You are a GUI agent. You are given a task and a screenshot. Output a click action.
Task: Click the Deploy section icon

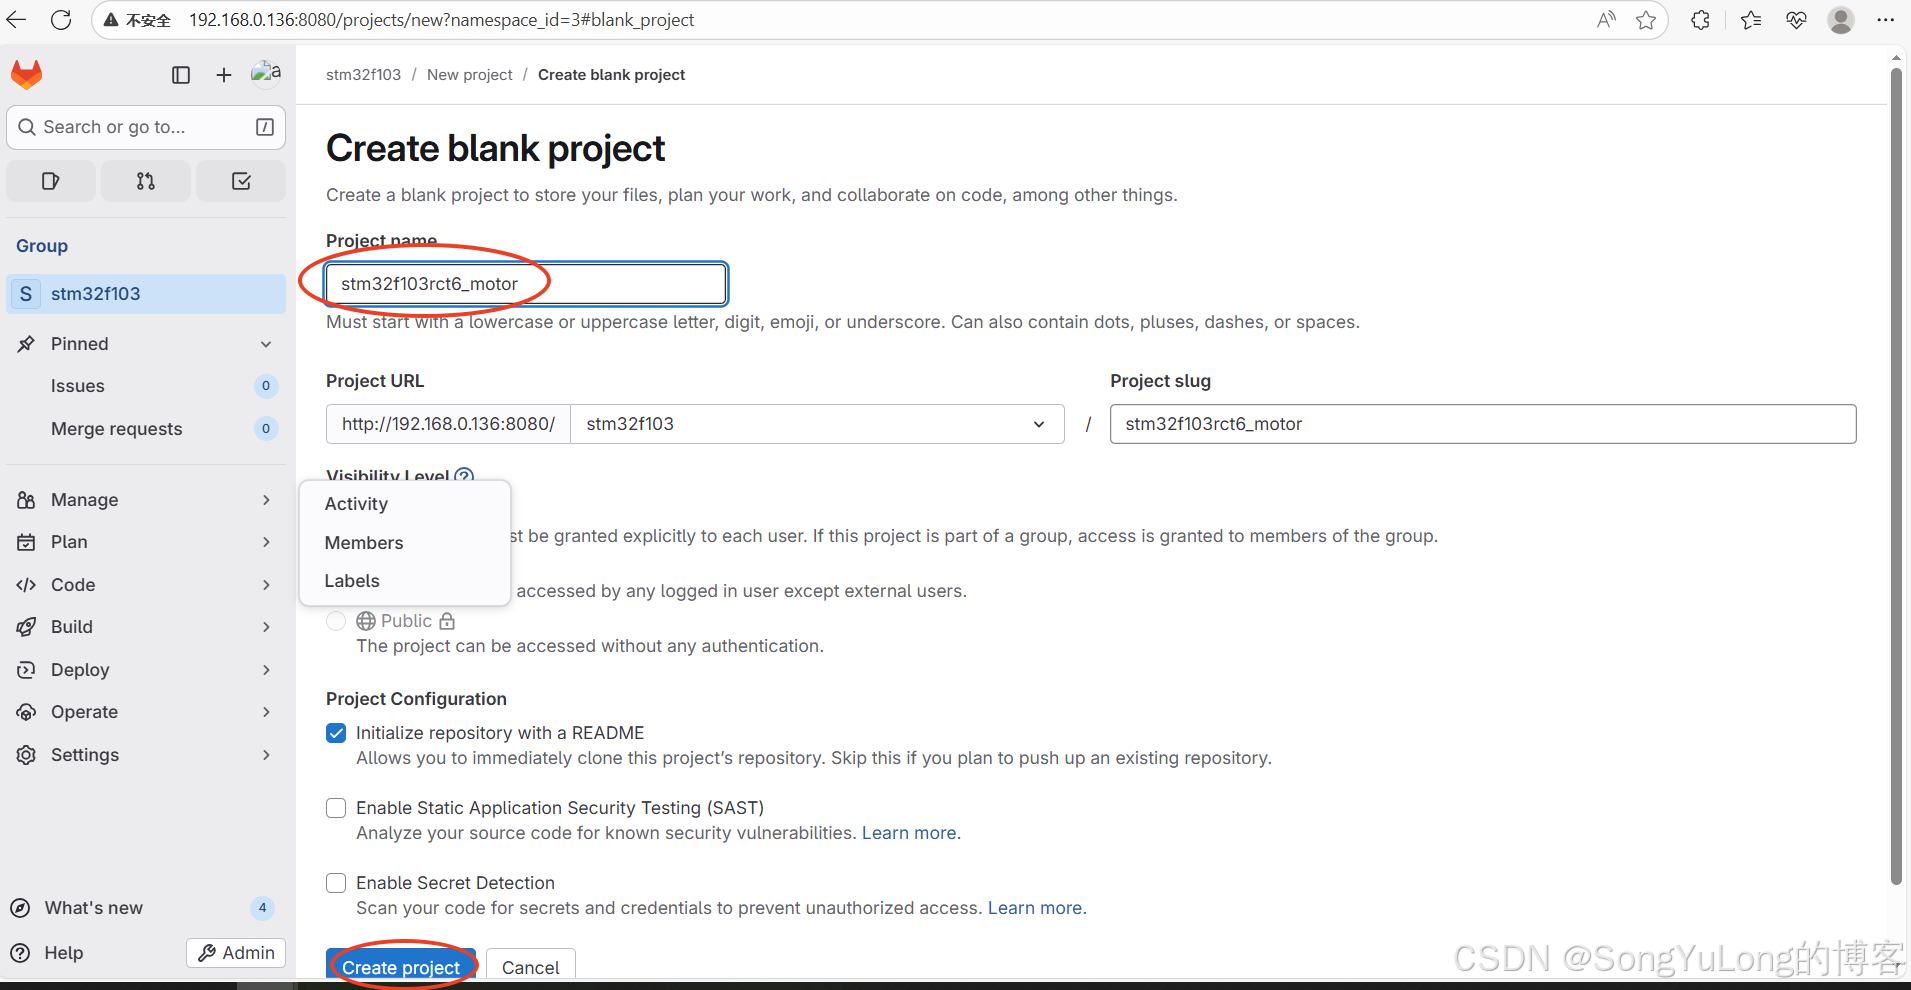pos(27,670)
